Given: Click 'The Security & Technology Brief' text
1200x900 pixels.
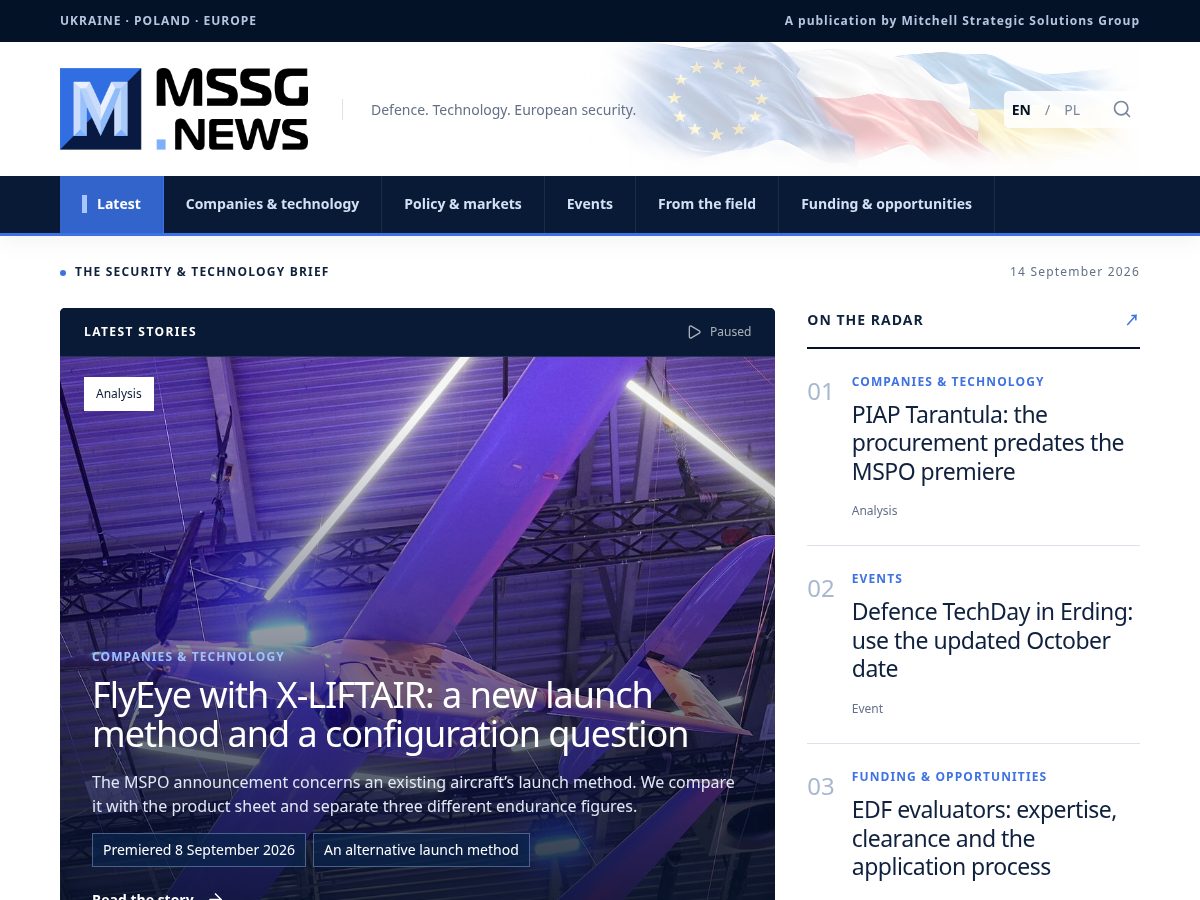Looking at the screenshot, I should (x=202, y=272).
